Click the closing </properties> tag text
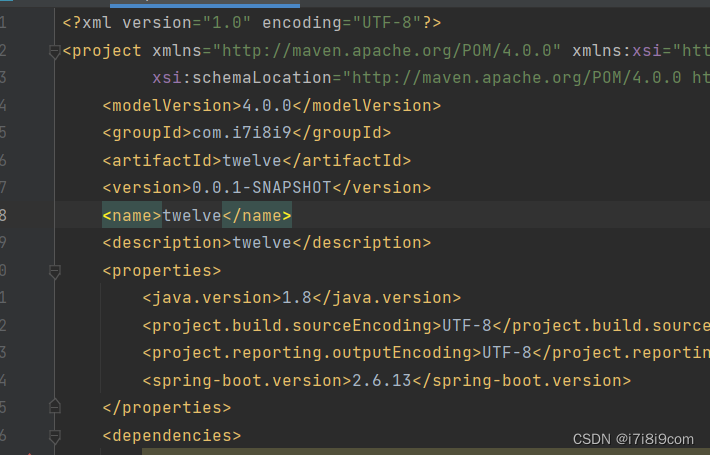710x455 pixels. (x=167, y=408)
